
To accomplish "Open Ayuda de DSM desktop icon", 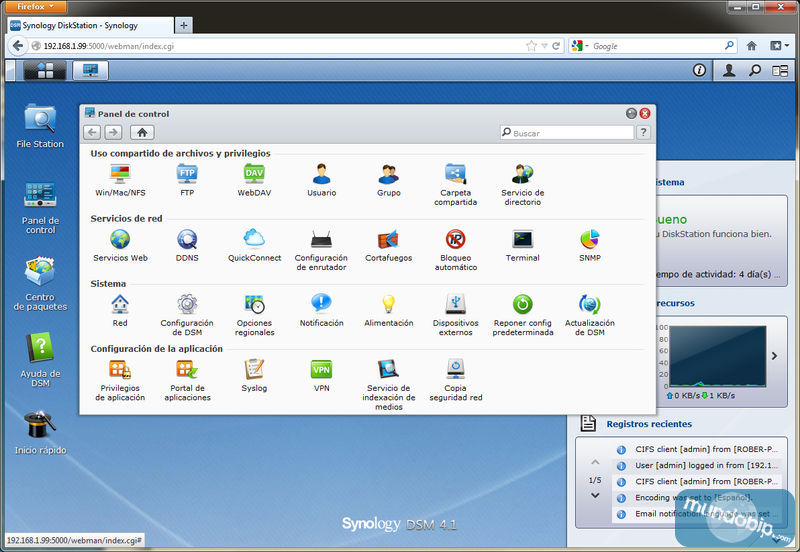I will coord(40,360).
